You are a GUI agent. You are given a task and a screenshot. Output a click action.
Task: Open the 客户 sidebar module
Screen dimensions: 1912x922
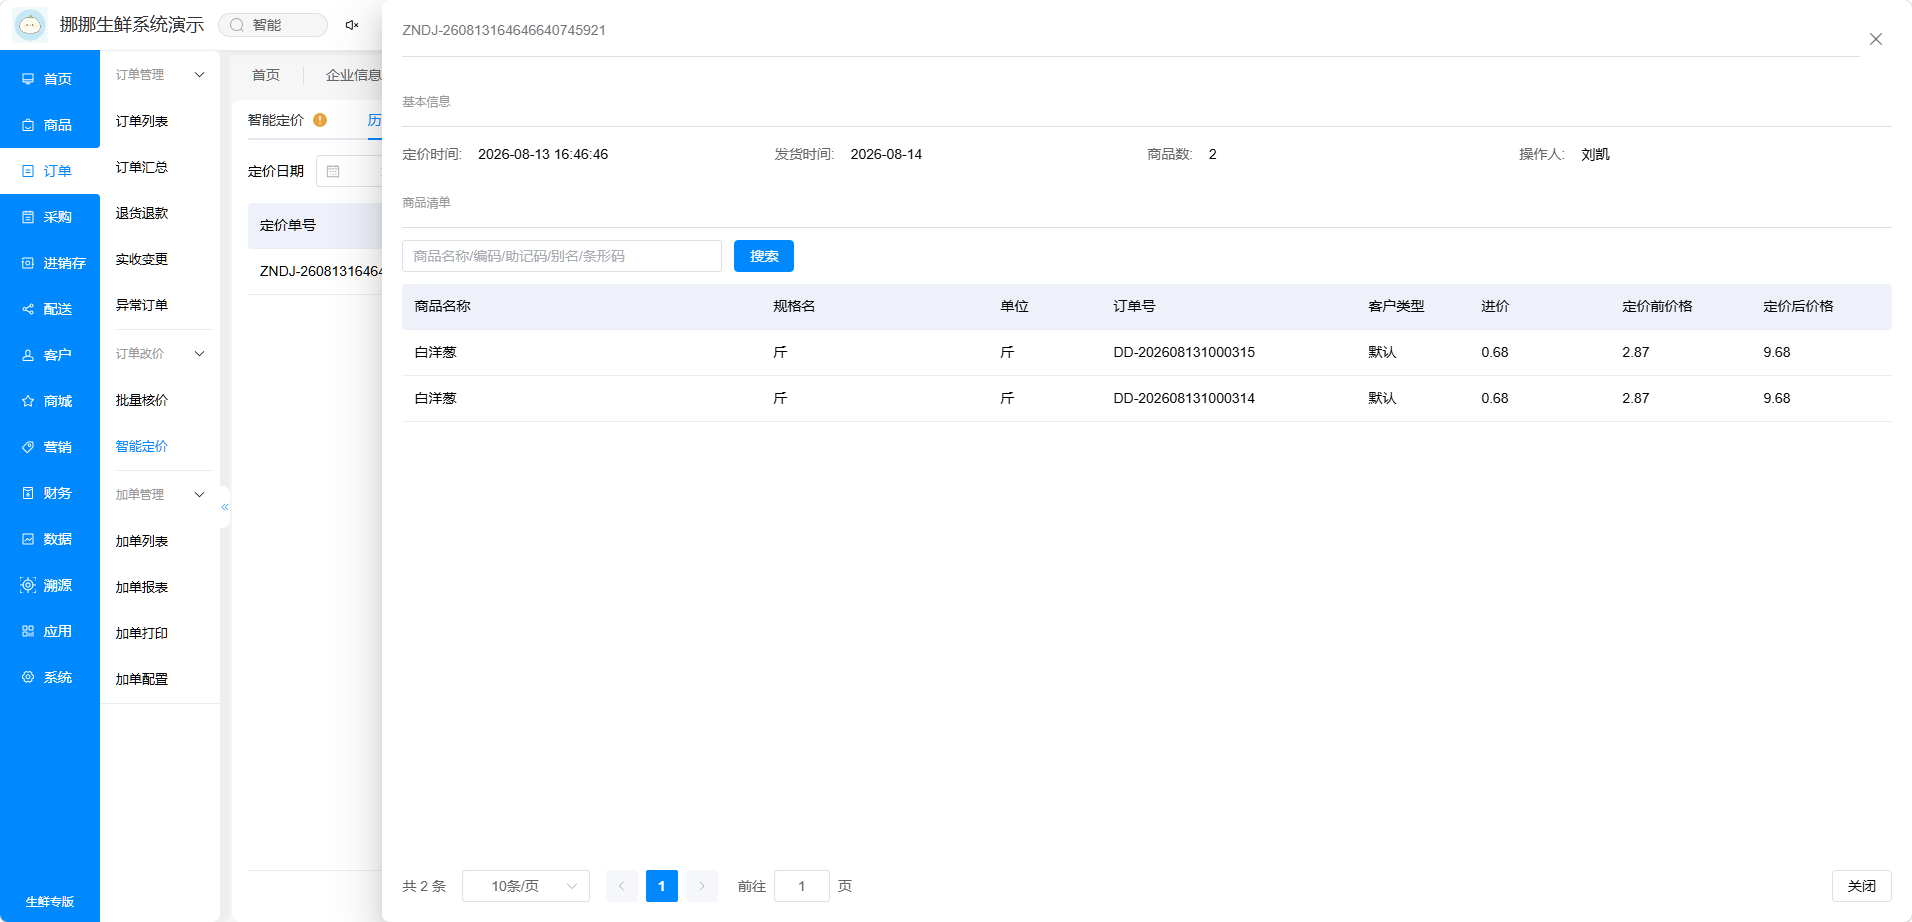pos(49,355)
